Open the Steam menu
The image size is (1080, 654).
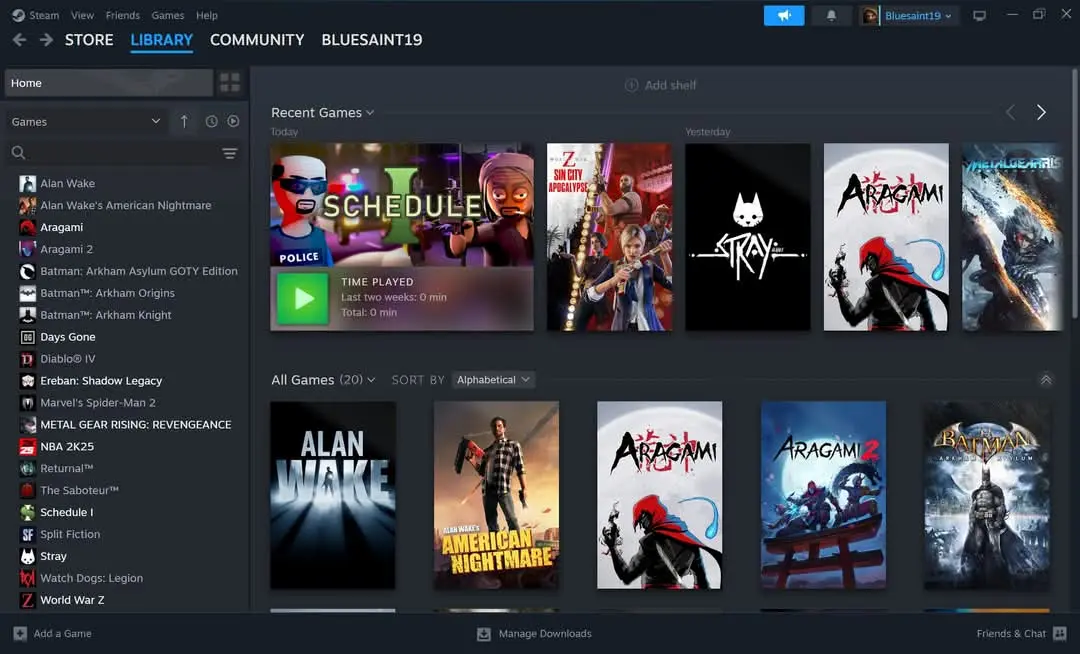coord(43,15)
